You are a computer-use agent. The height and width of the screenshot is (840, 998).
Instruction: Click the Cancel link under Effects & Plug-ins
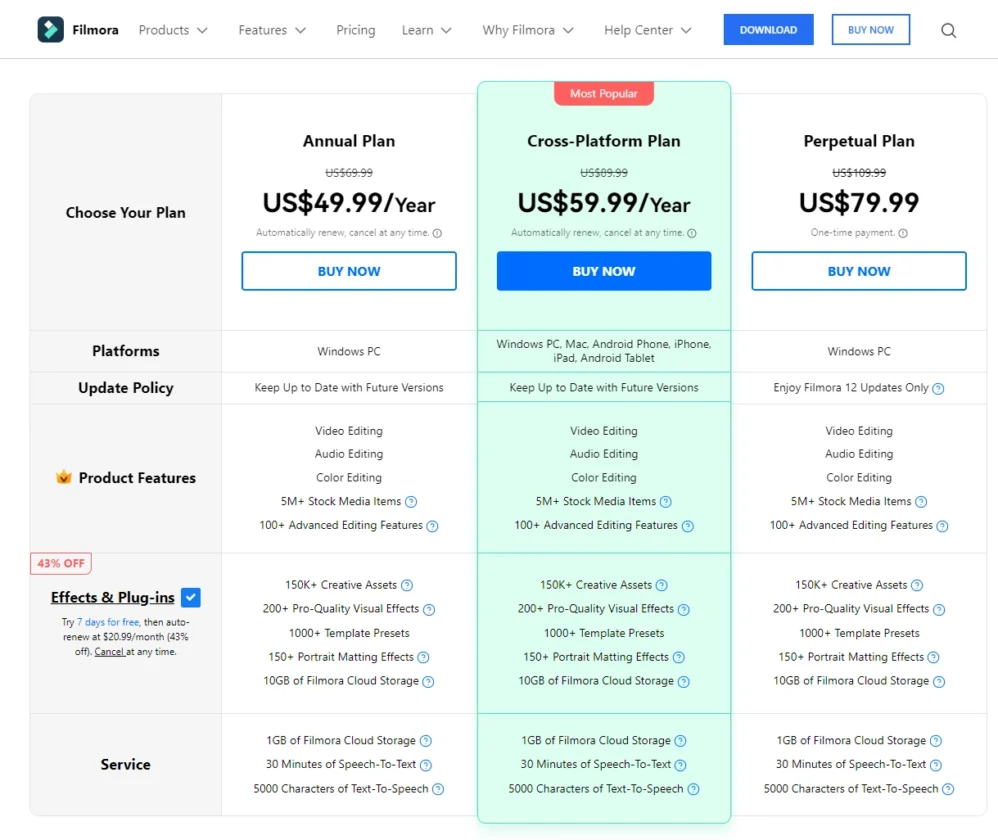coord(109,652)
